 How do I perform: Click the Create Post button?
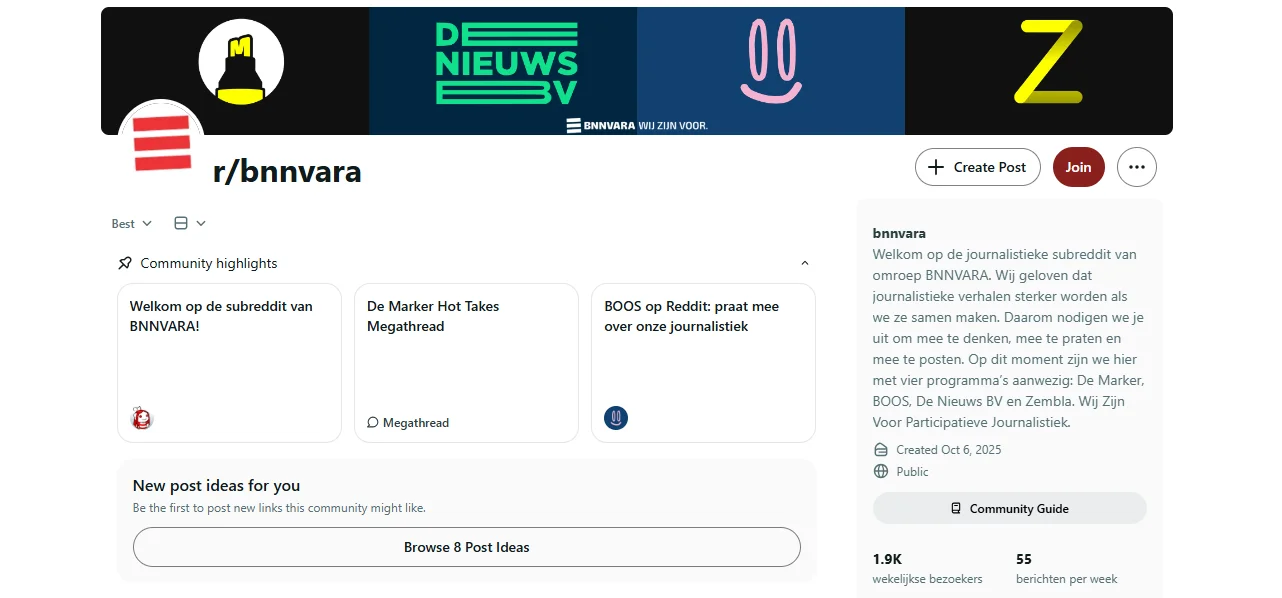(x=977, y=167)
